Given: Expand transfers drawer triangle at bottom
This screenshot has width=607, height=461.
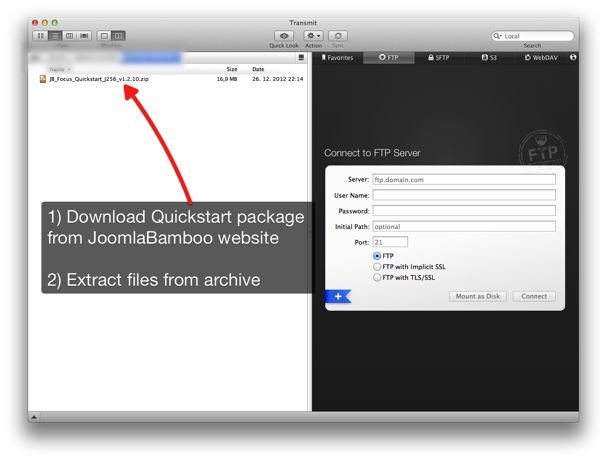Looking at the screenshot, I should 34,417.
